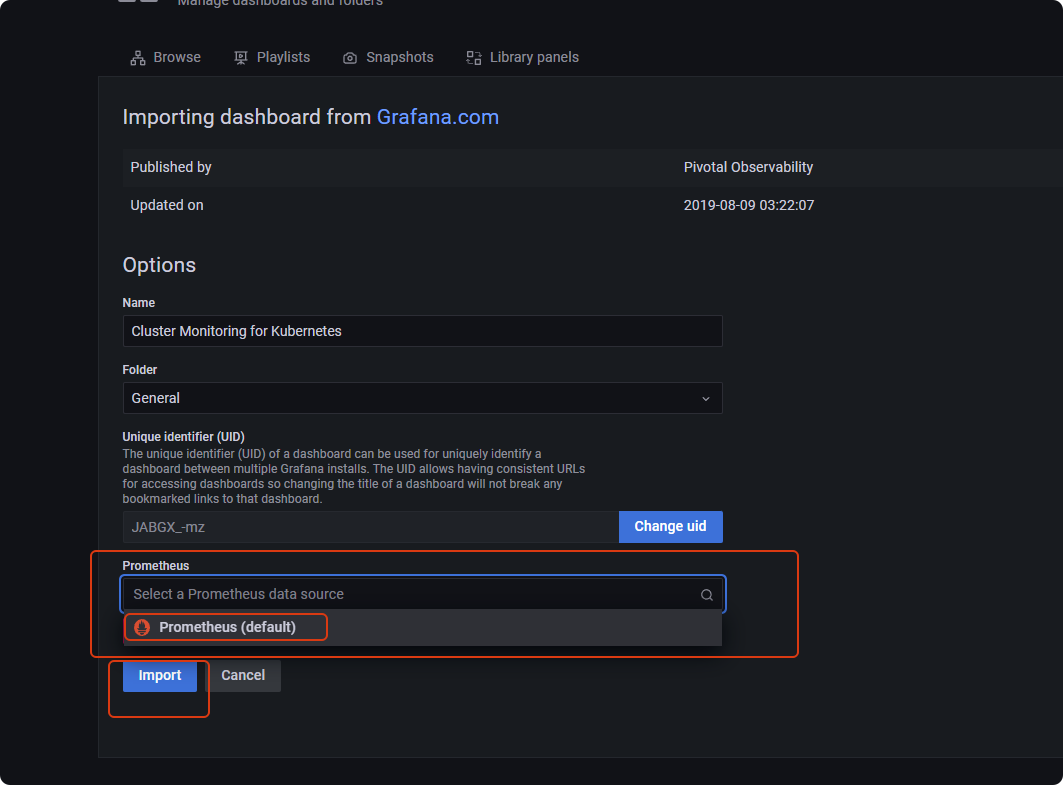Click the Unique identifier (UID) label

pos(184,437)
